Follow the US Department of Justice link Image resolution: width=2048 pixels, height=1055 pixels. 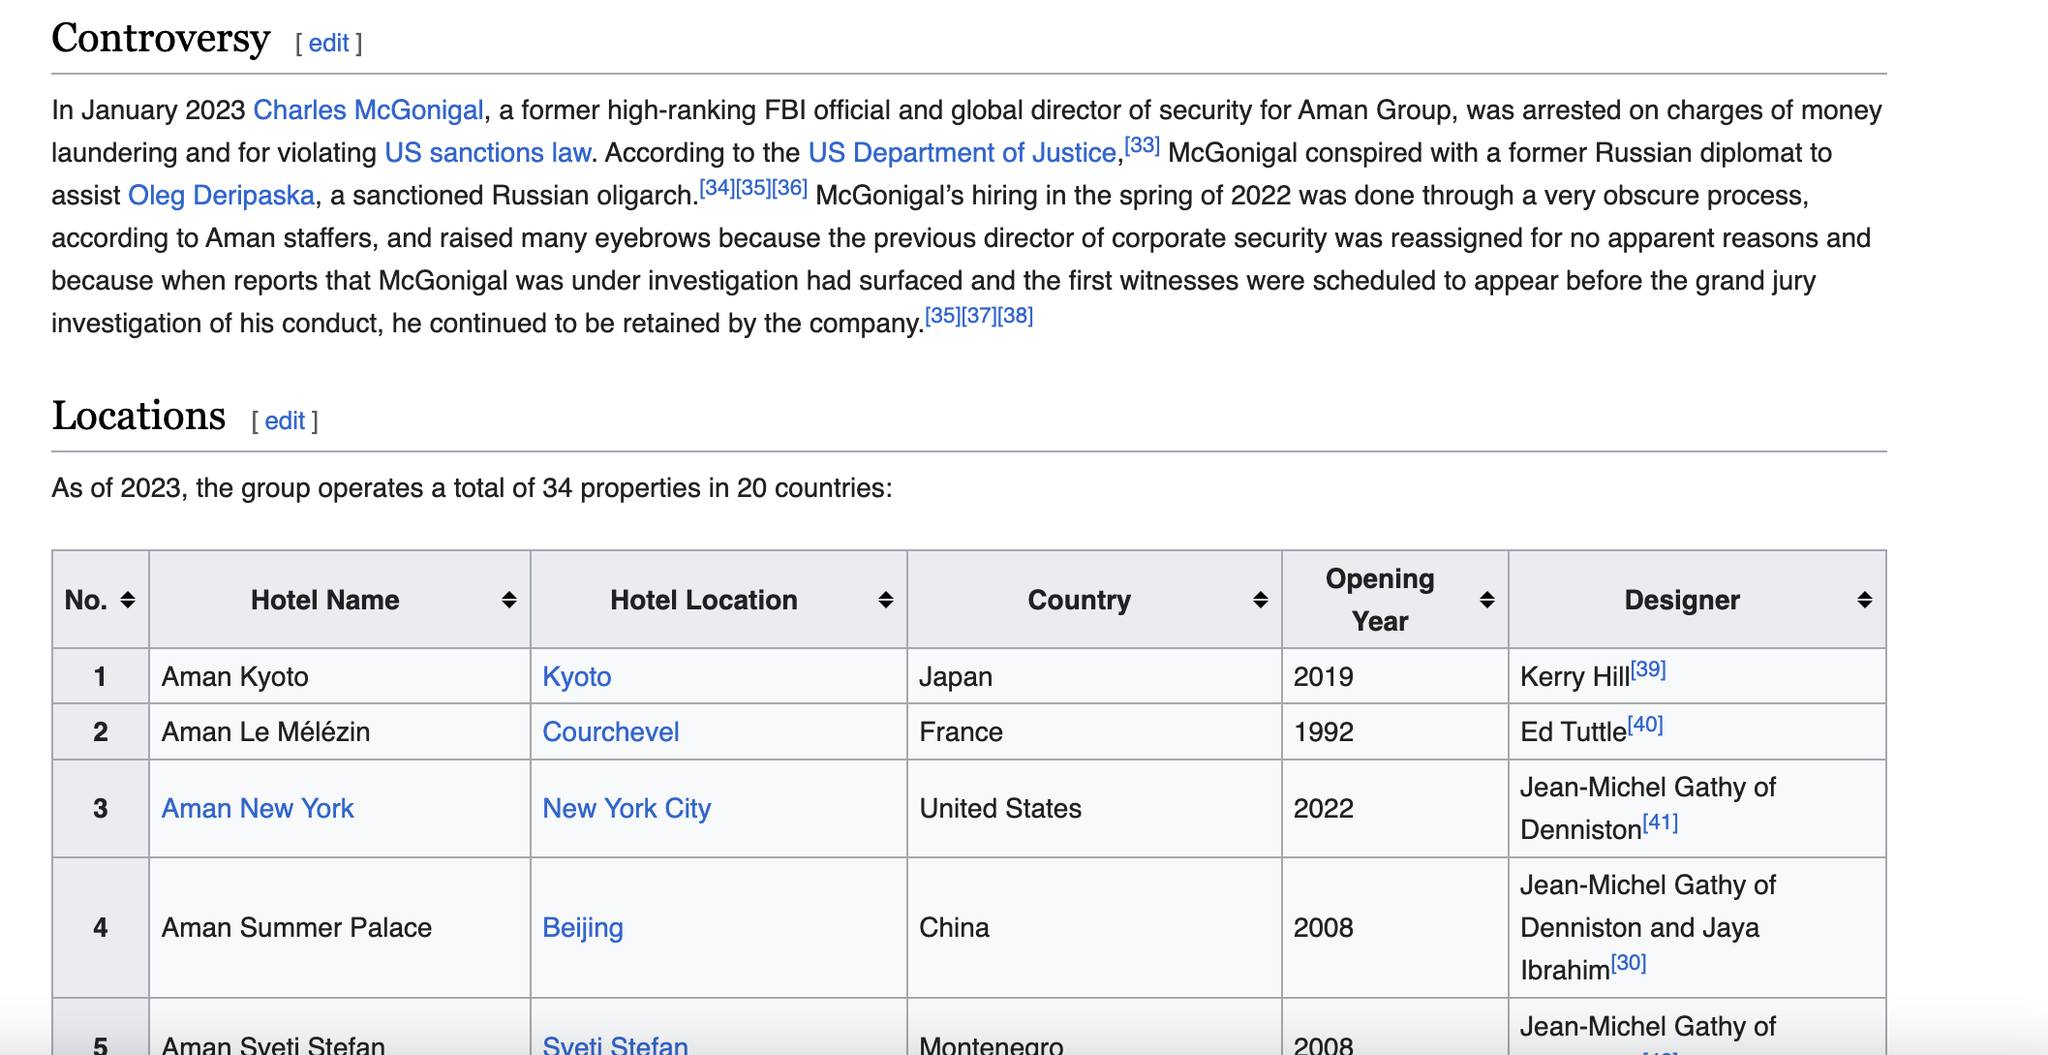click(962, 153)
